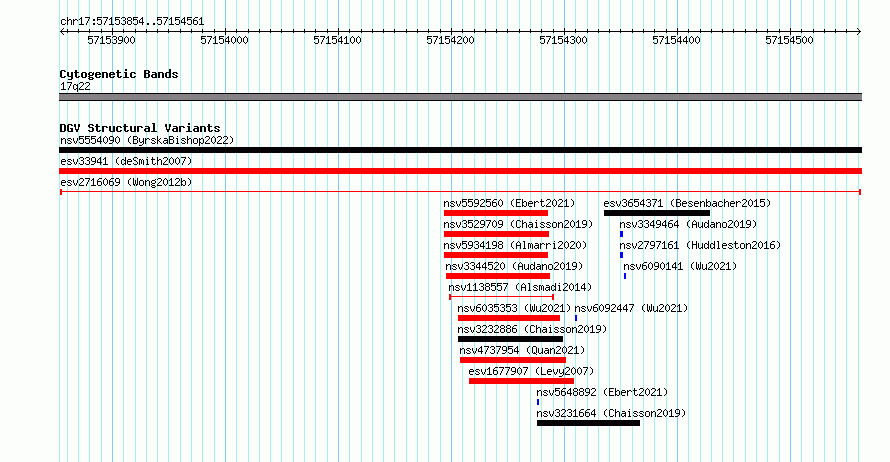
Task: Select nsv5934198 (Almarri2020) label
Action: pos(515,245)
